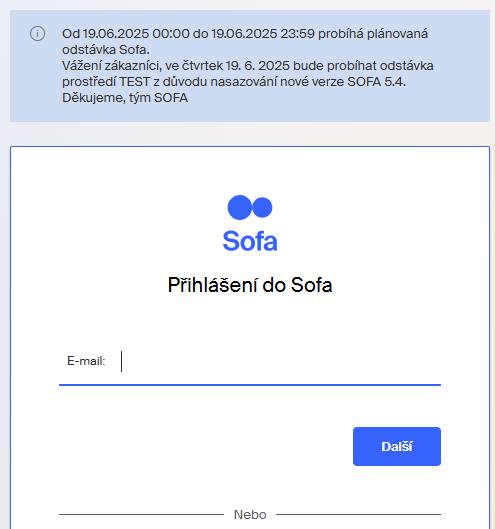This screenshot has width=495, height=529.
Task: Click the SOFA 5.4 version text in banner
Action: click(x=376, y=82)
